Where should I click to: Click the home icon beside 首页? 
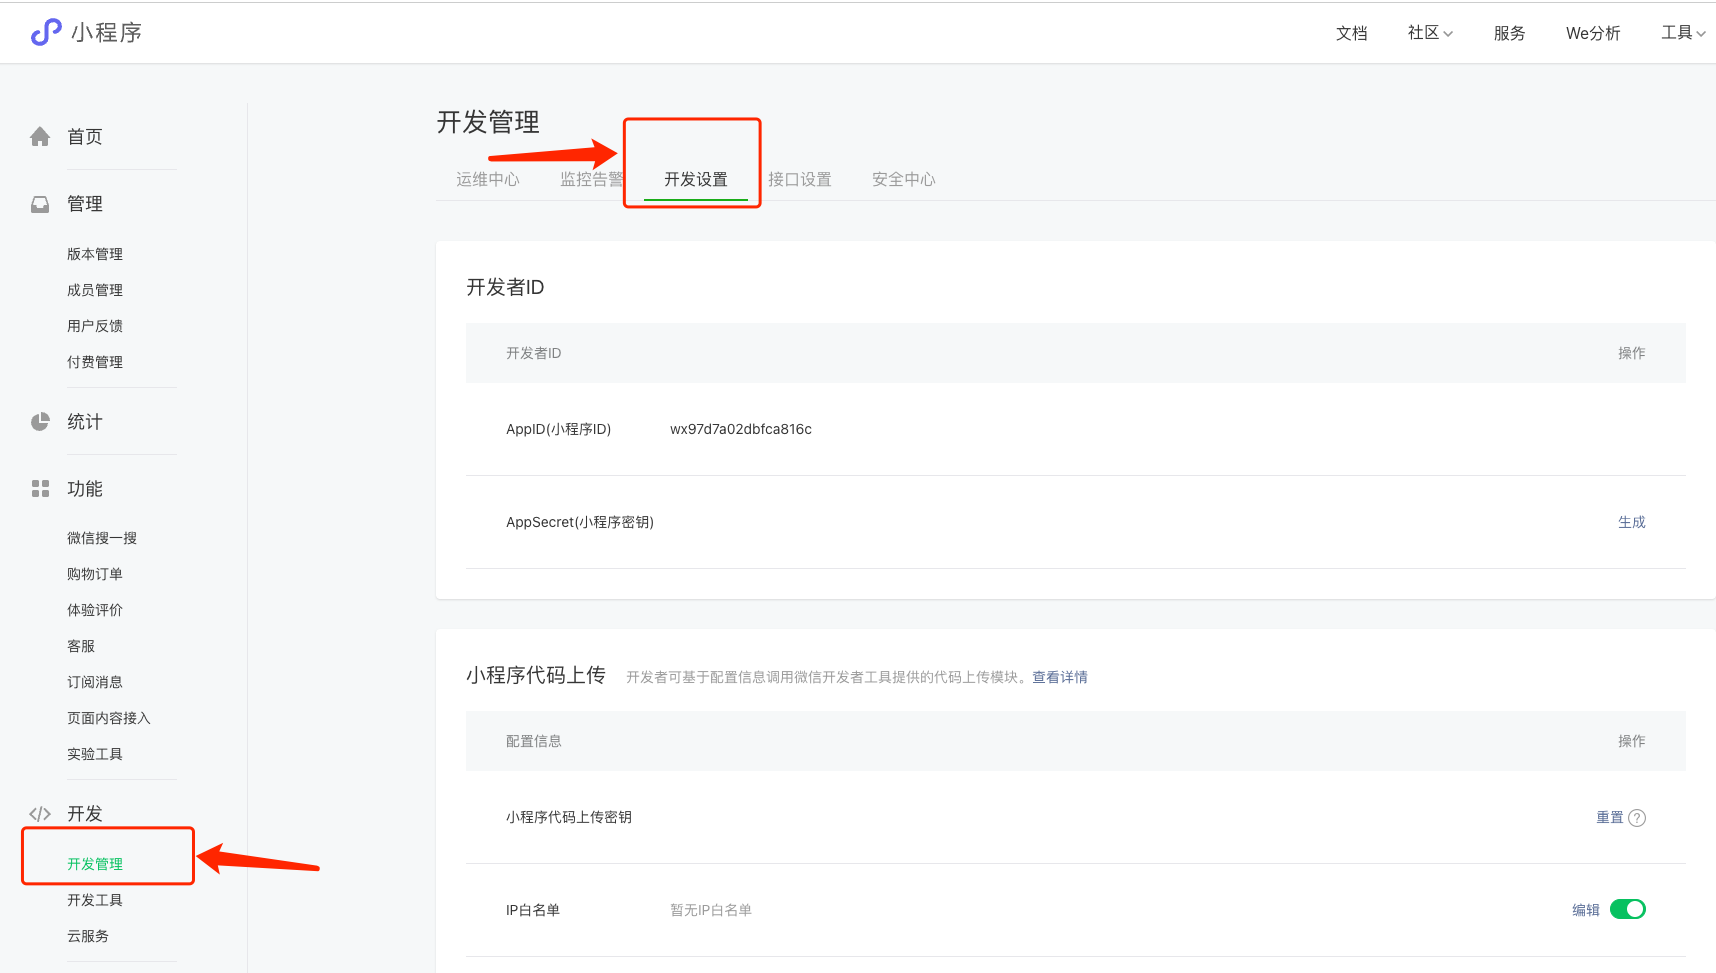[40, 137]
